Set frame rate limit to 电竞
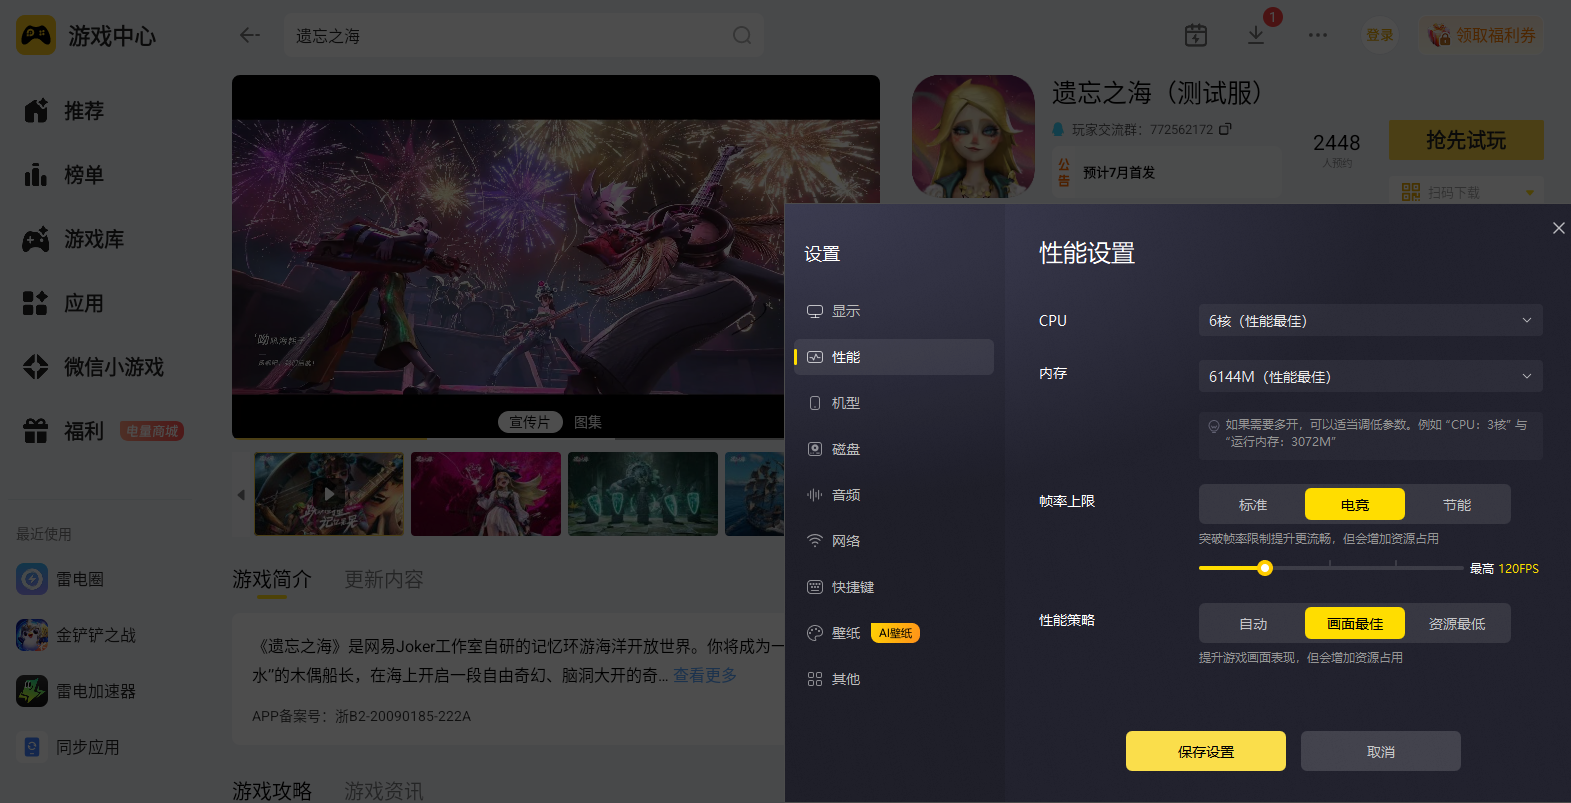This screenshot has width=1571, height=803. [x=1355, y=505]
